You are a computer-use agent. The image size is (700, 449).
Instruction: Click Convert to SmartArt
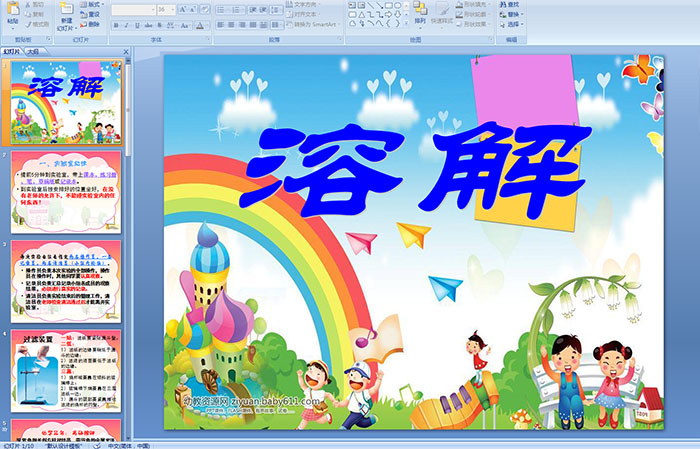click(x=313, y=25)
